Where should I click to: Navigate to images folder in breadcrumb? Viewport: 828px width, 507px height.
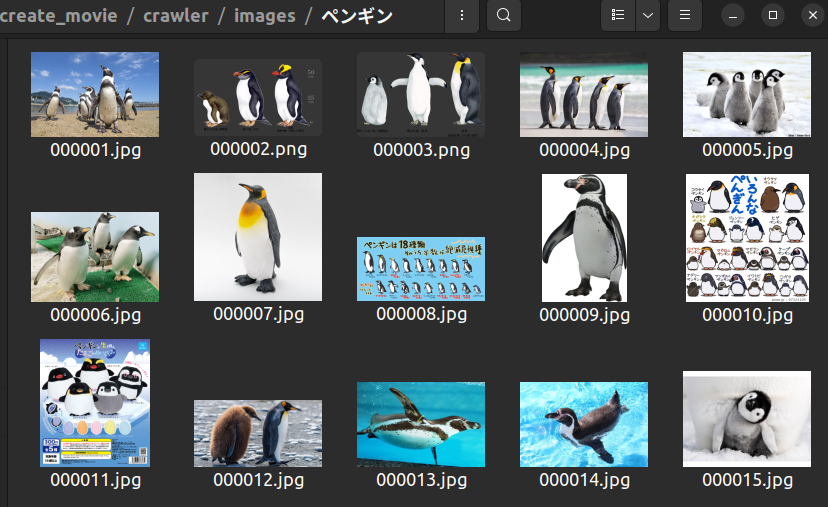click(265, 15)
